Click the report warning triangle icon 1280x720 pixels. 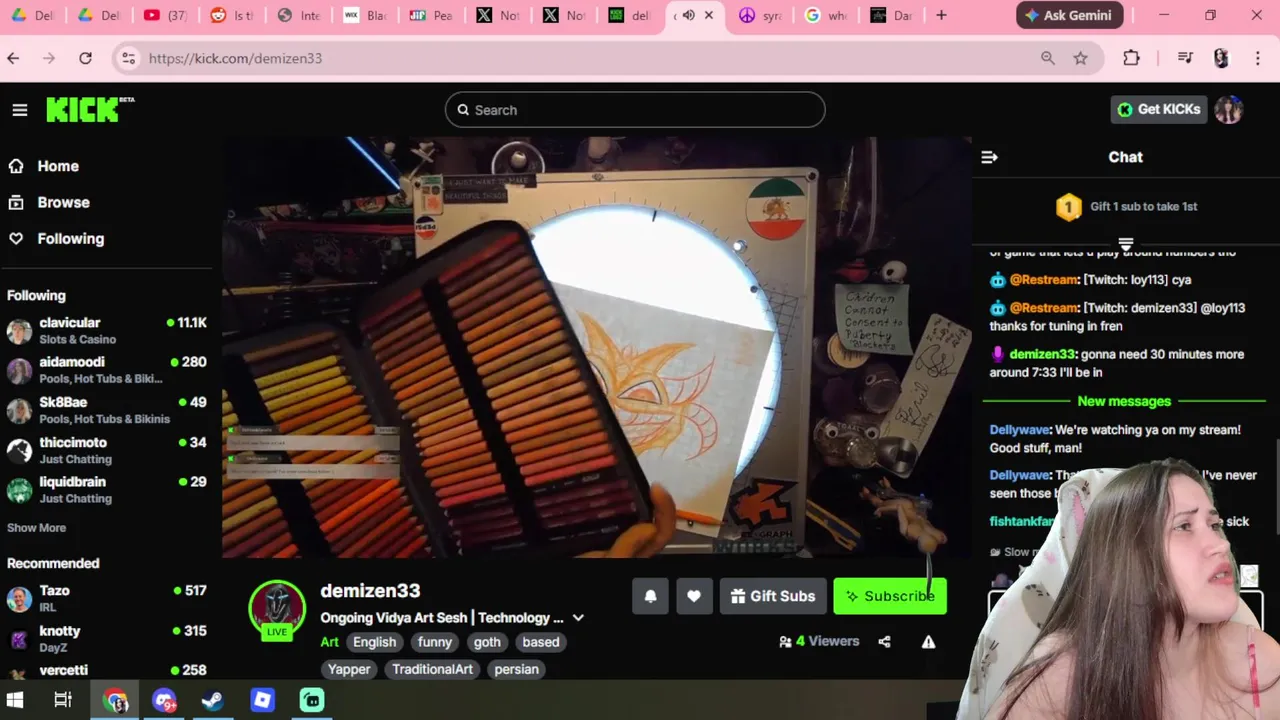click(x=928, y=642)
